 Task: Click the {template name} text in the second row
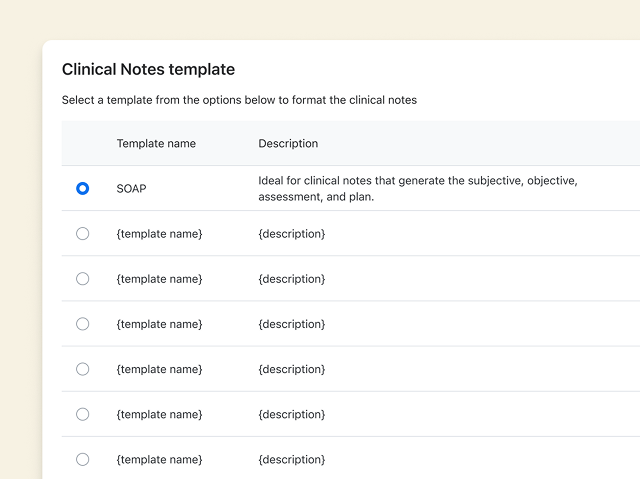pos(159,233)
